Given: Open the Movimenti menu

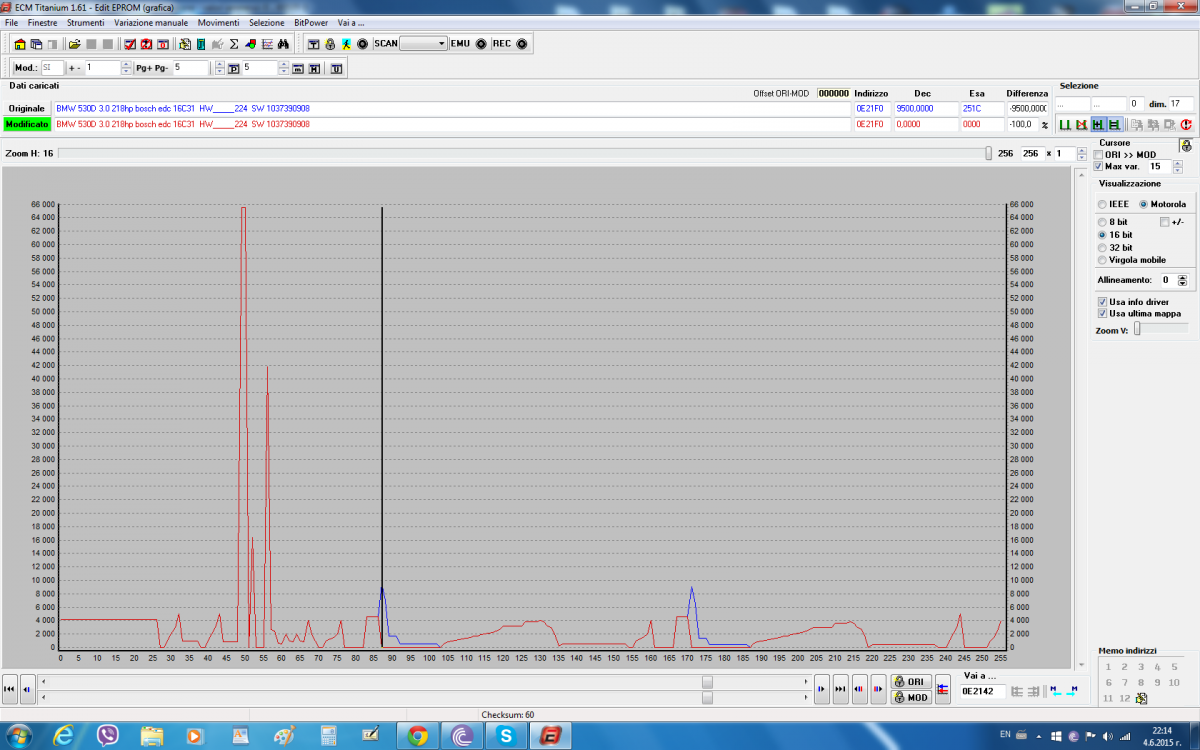Looking at the screenshot, I should pyautogui.click(x=218, y=22).
